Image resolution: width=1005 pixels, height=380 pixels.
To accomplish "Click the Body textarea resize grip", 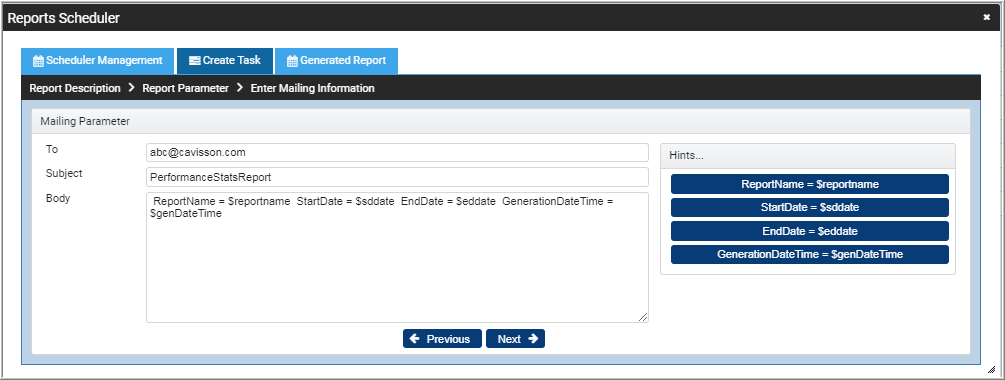I will pos(643,317).
